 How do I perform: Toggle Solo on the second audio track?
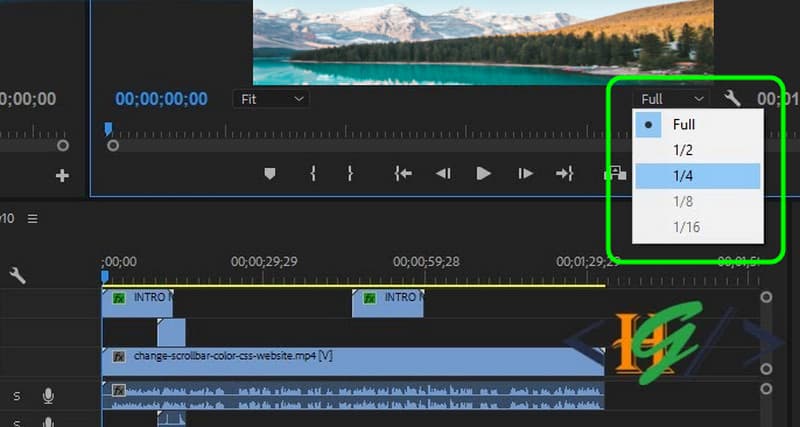click(x=17, y=419)
